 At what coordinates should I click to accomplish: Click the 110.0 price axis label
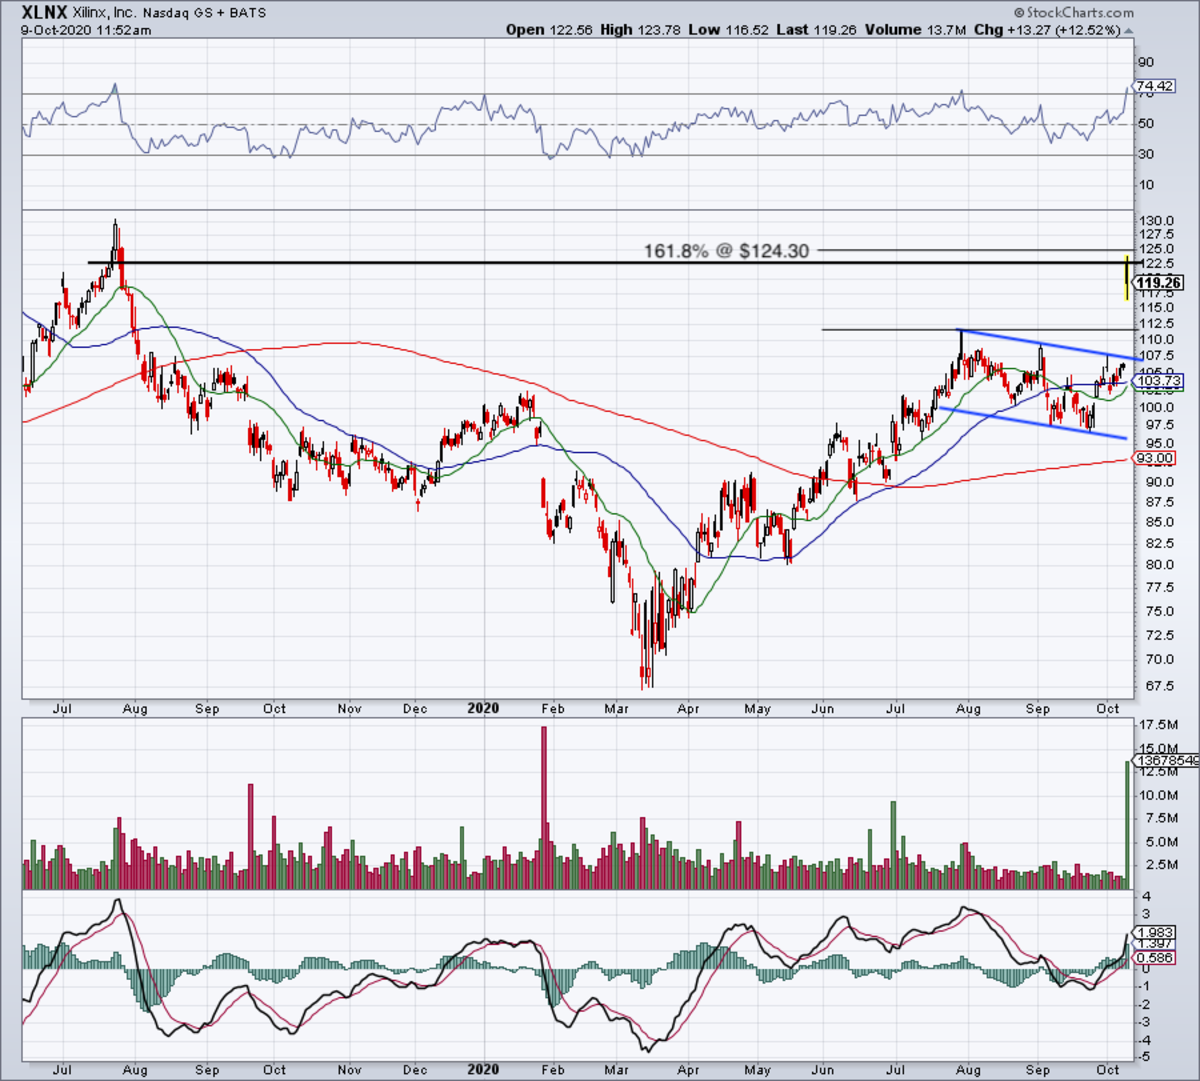tap(1156, 340)
